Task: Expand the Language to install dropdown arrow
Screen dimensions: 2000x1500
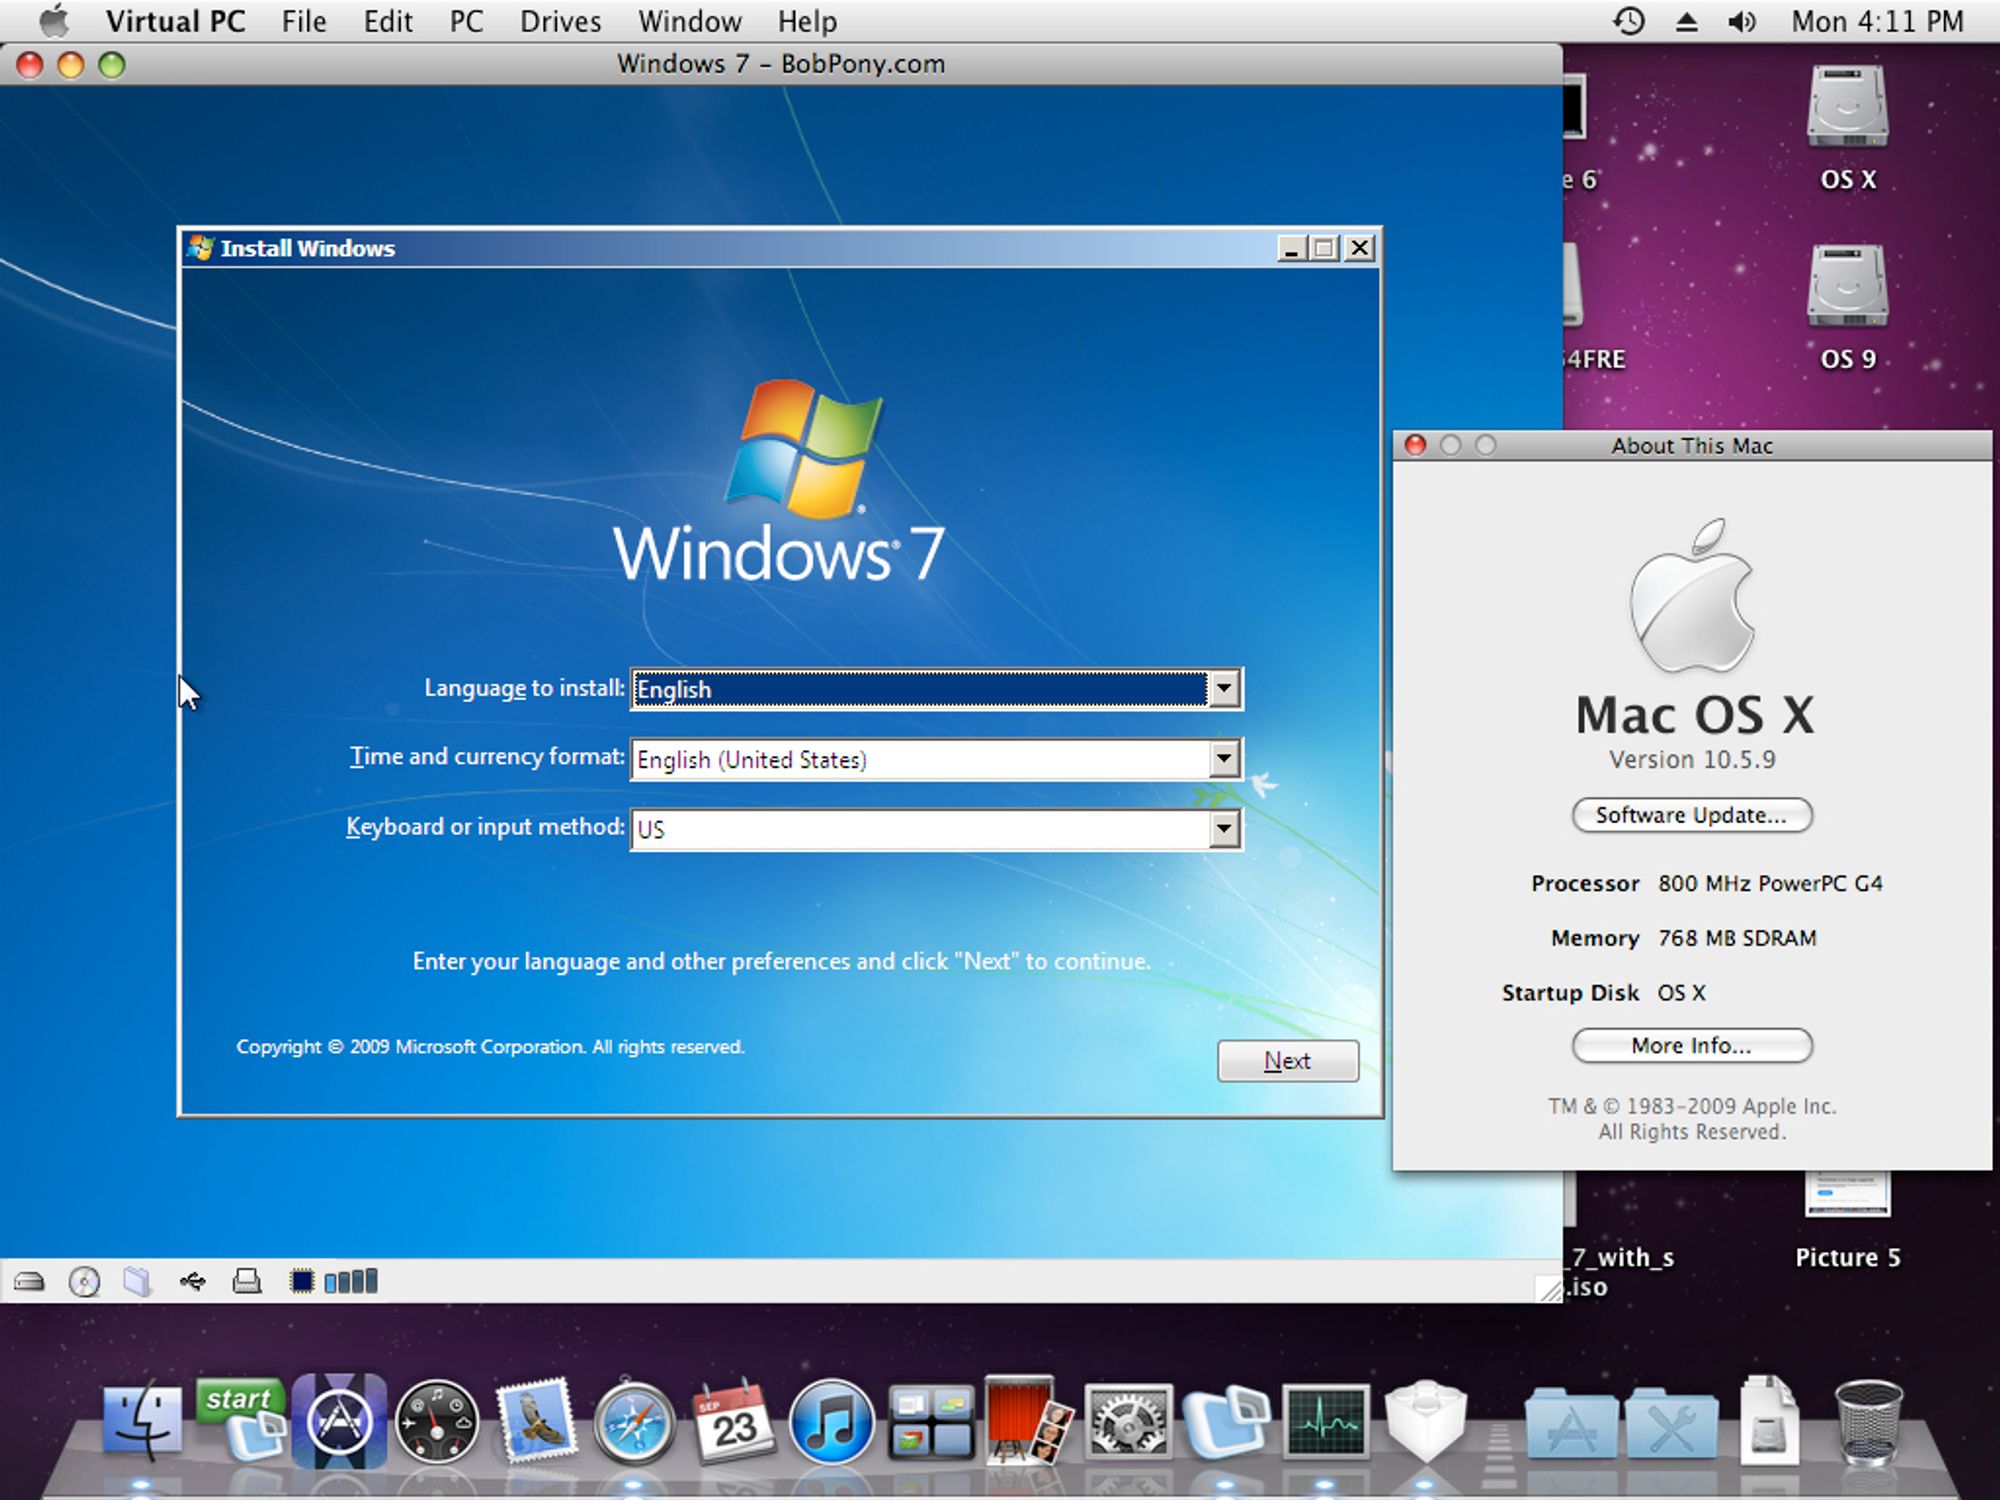Action: [1224, 689]
